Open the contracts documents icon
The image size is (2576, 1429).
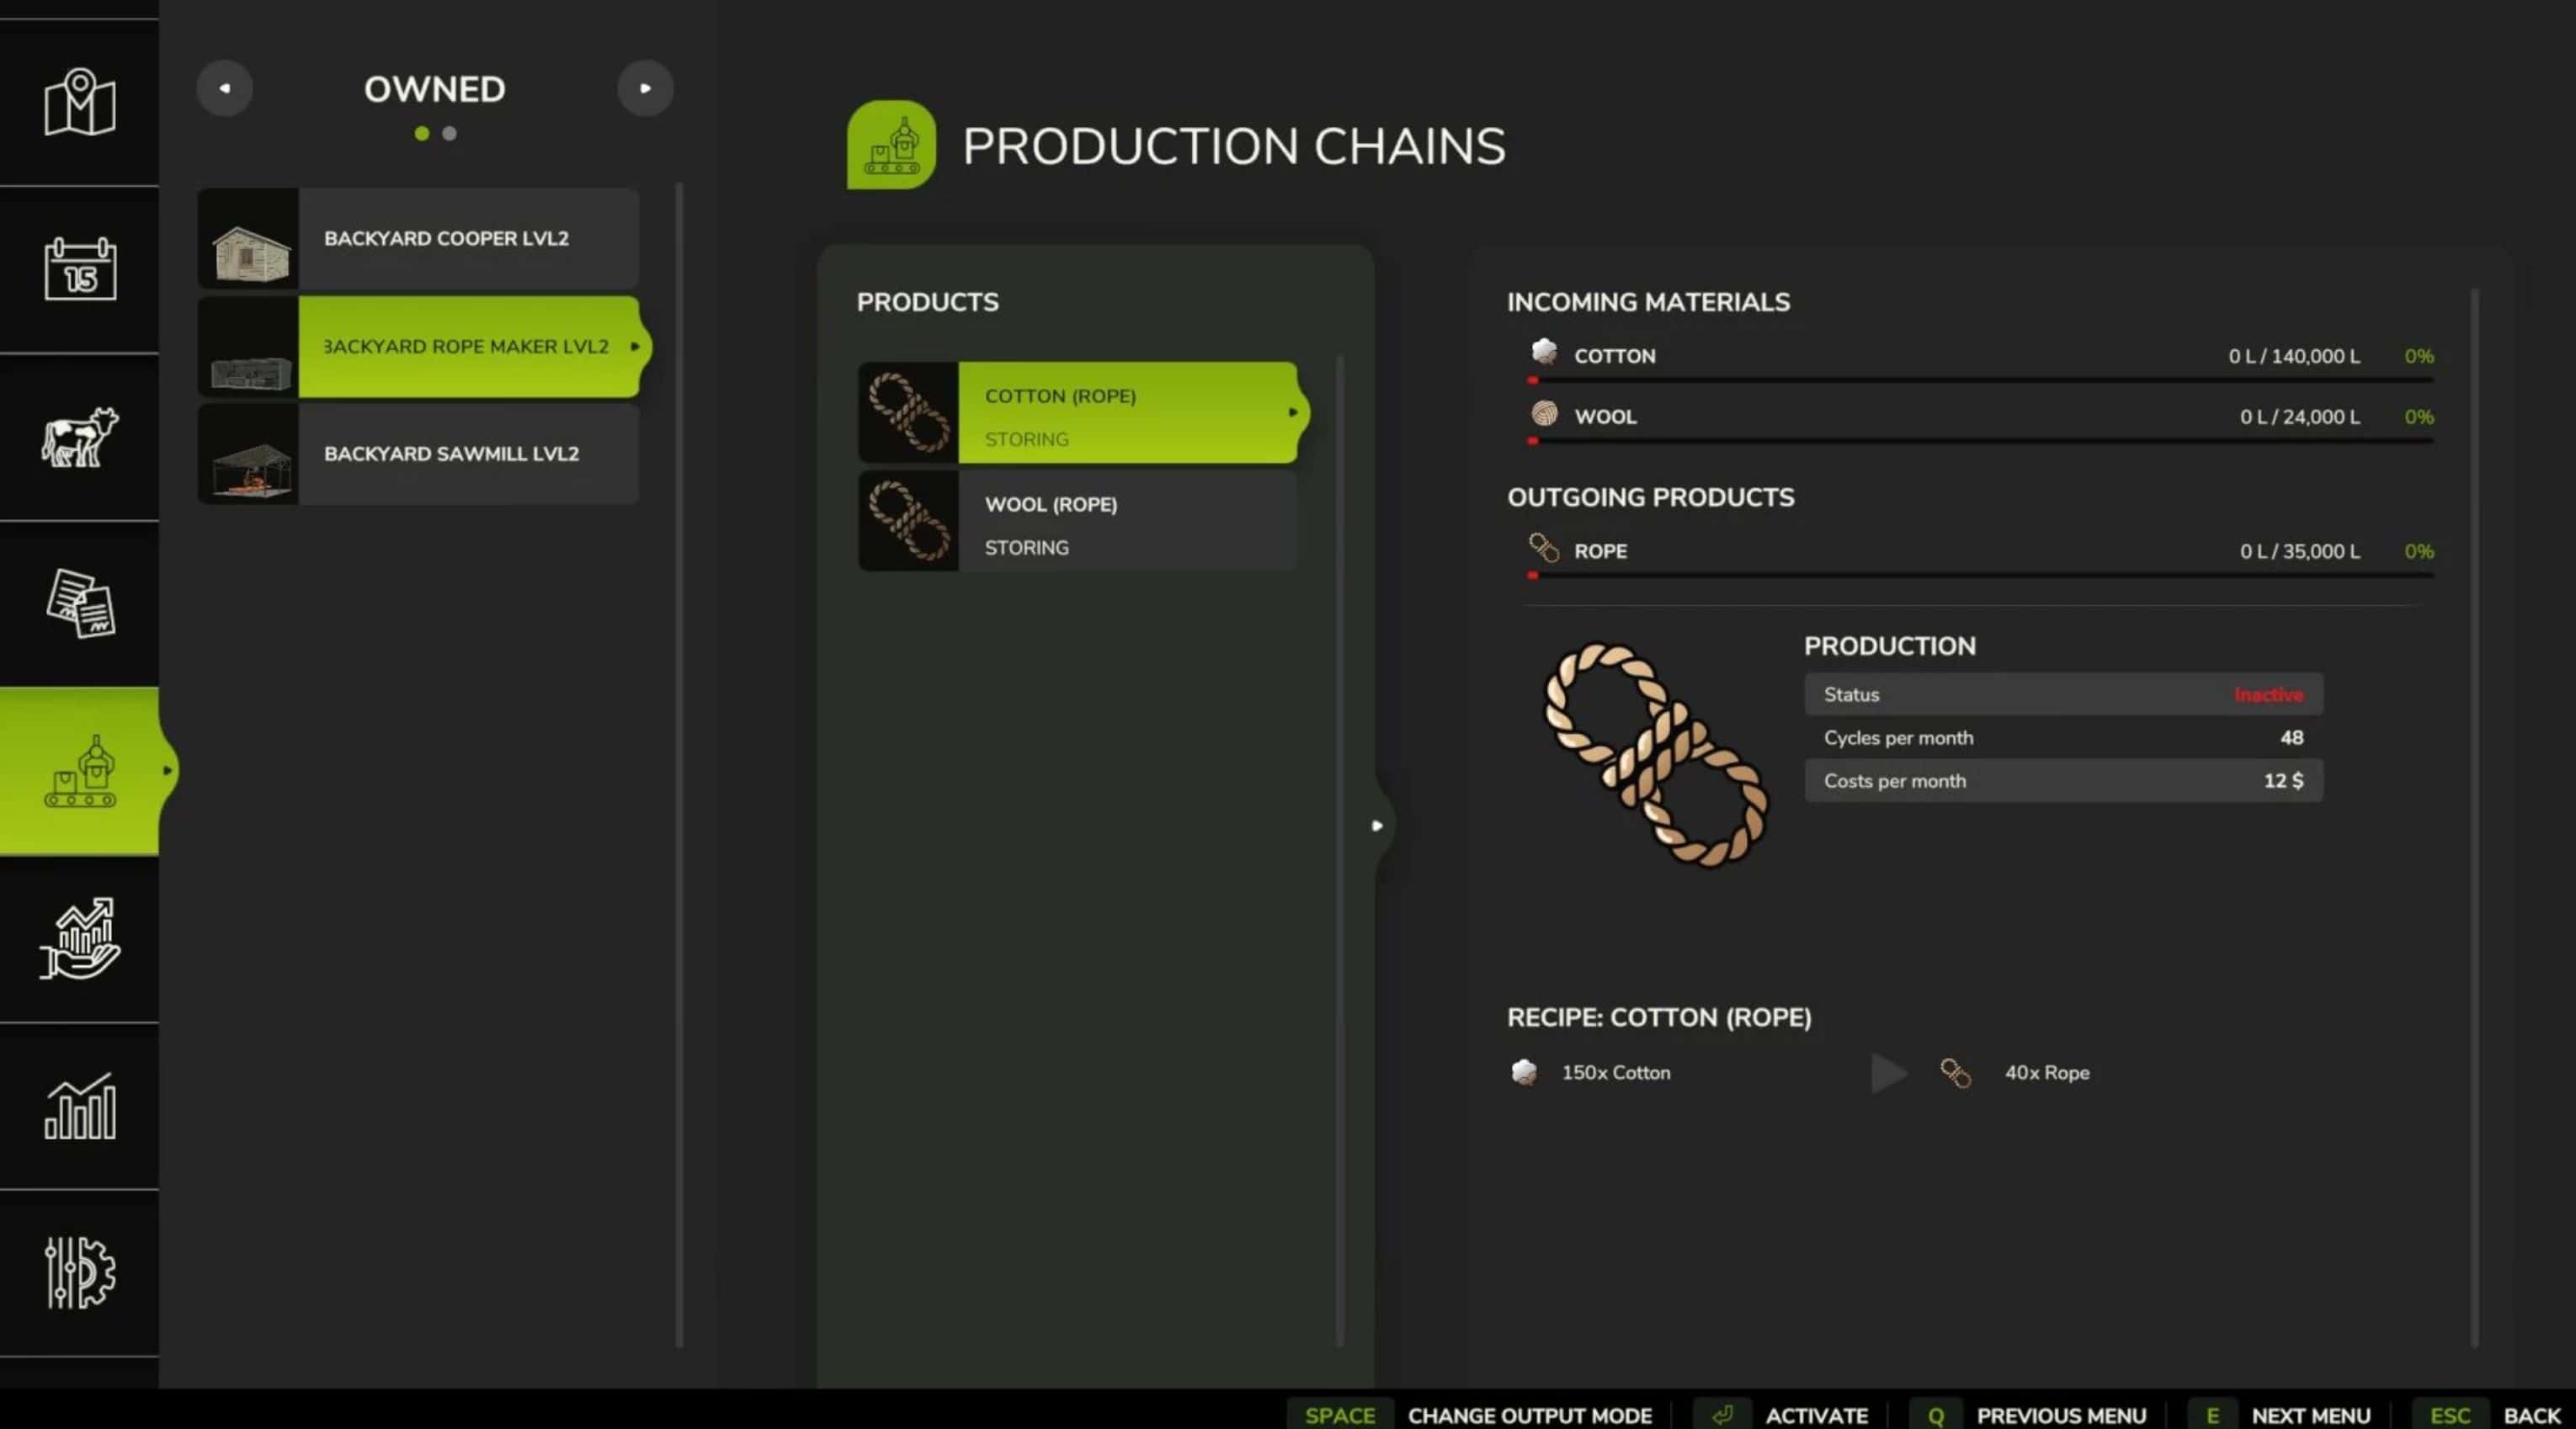80,603
